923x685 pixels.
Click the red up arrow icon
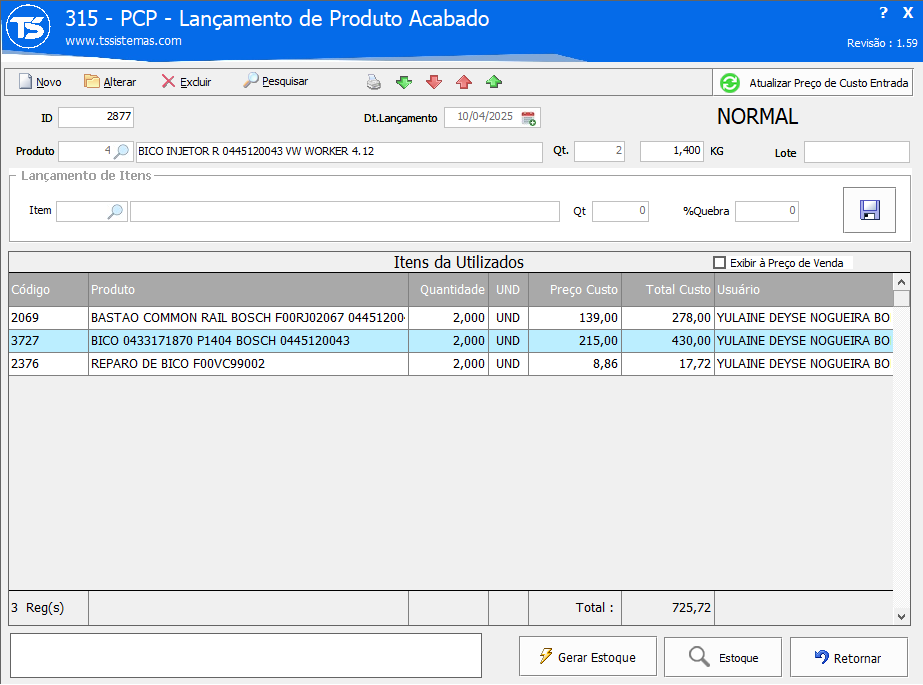(464, 82)
